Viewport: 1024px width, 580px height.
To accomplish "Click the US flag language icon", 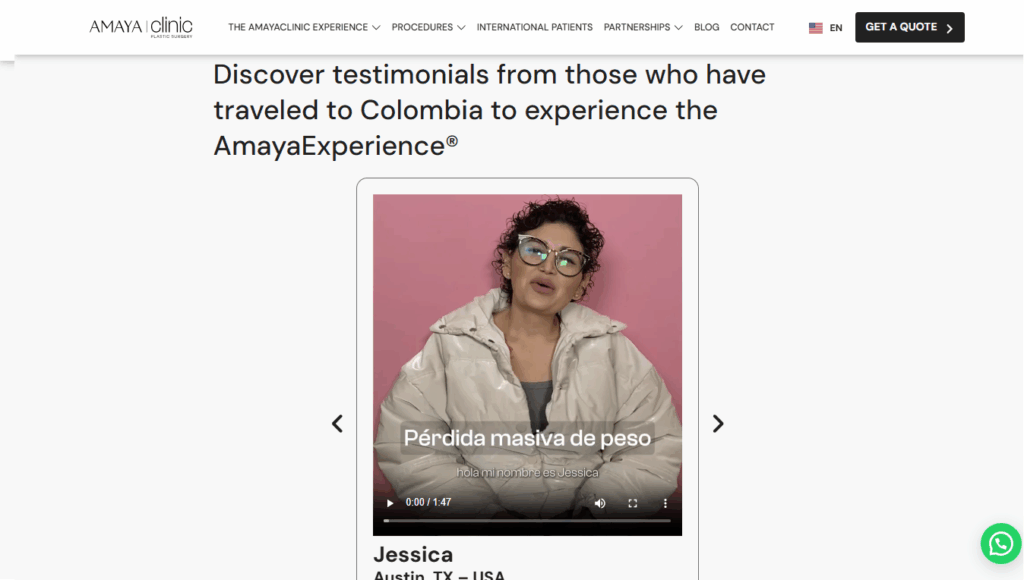I will coord(816,28).
